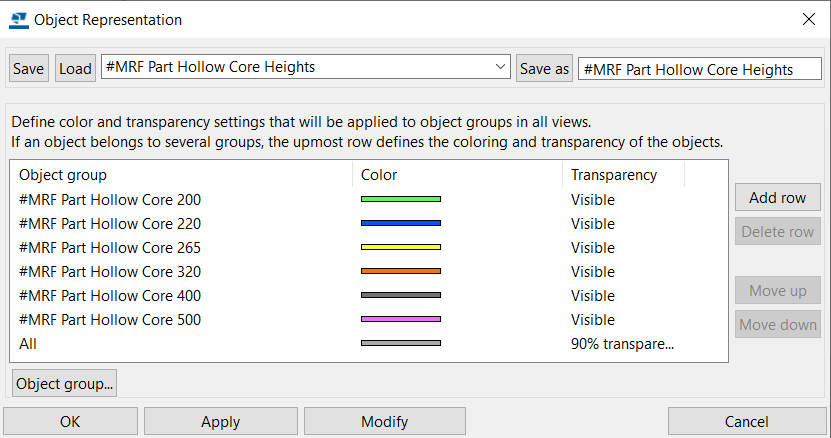Focus the Save as name input field

click(700, 69)
